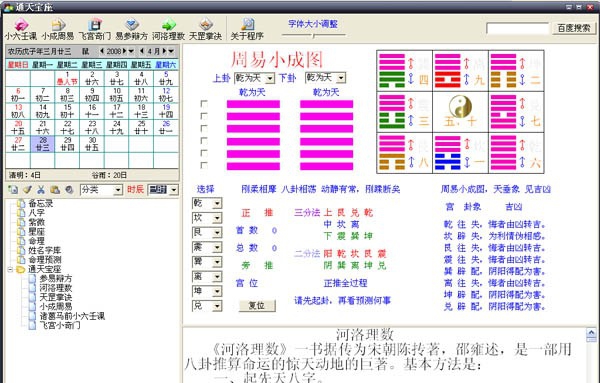600x383 pixels.
Task: Tick the checkbox beside the top hexagram line
Action: [x=204, y=104]
